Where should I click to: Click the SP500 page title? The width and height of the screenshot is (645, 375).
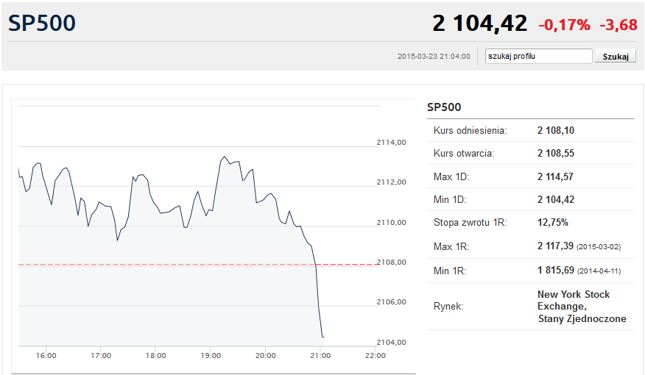[42, 23]
